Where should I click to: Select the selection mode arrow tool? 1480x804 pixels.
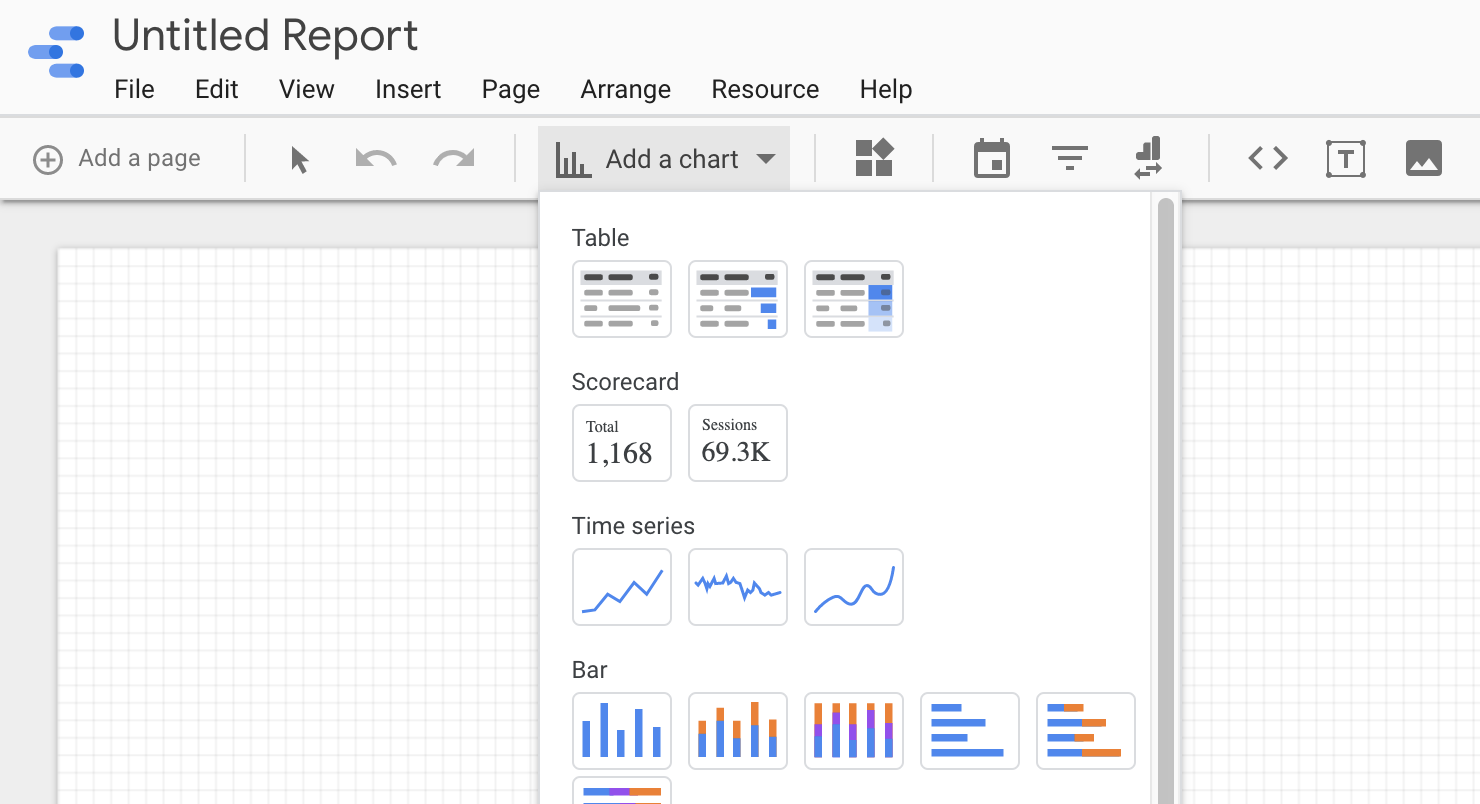(299, 159)
